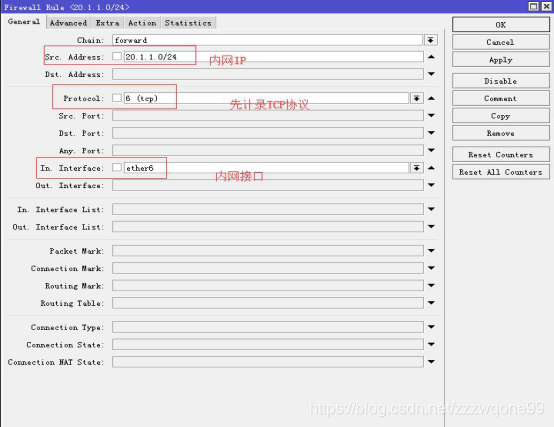Click the disabled Dst. Port field
Viewport: 554px width, 427px height.
point(268,133)
